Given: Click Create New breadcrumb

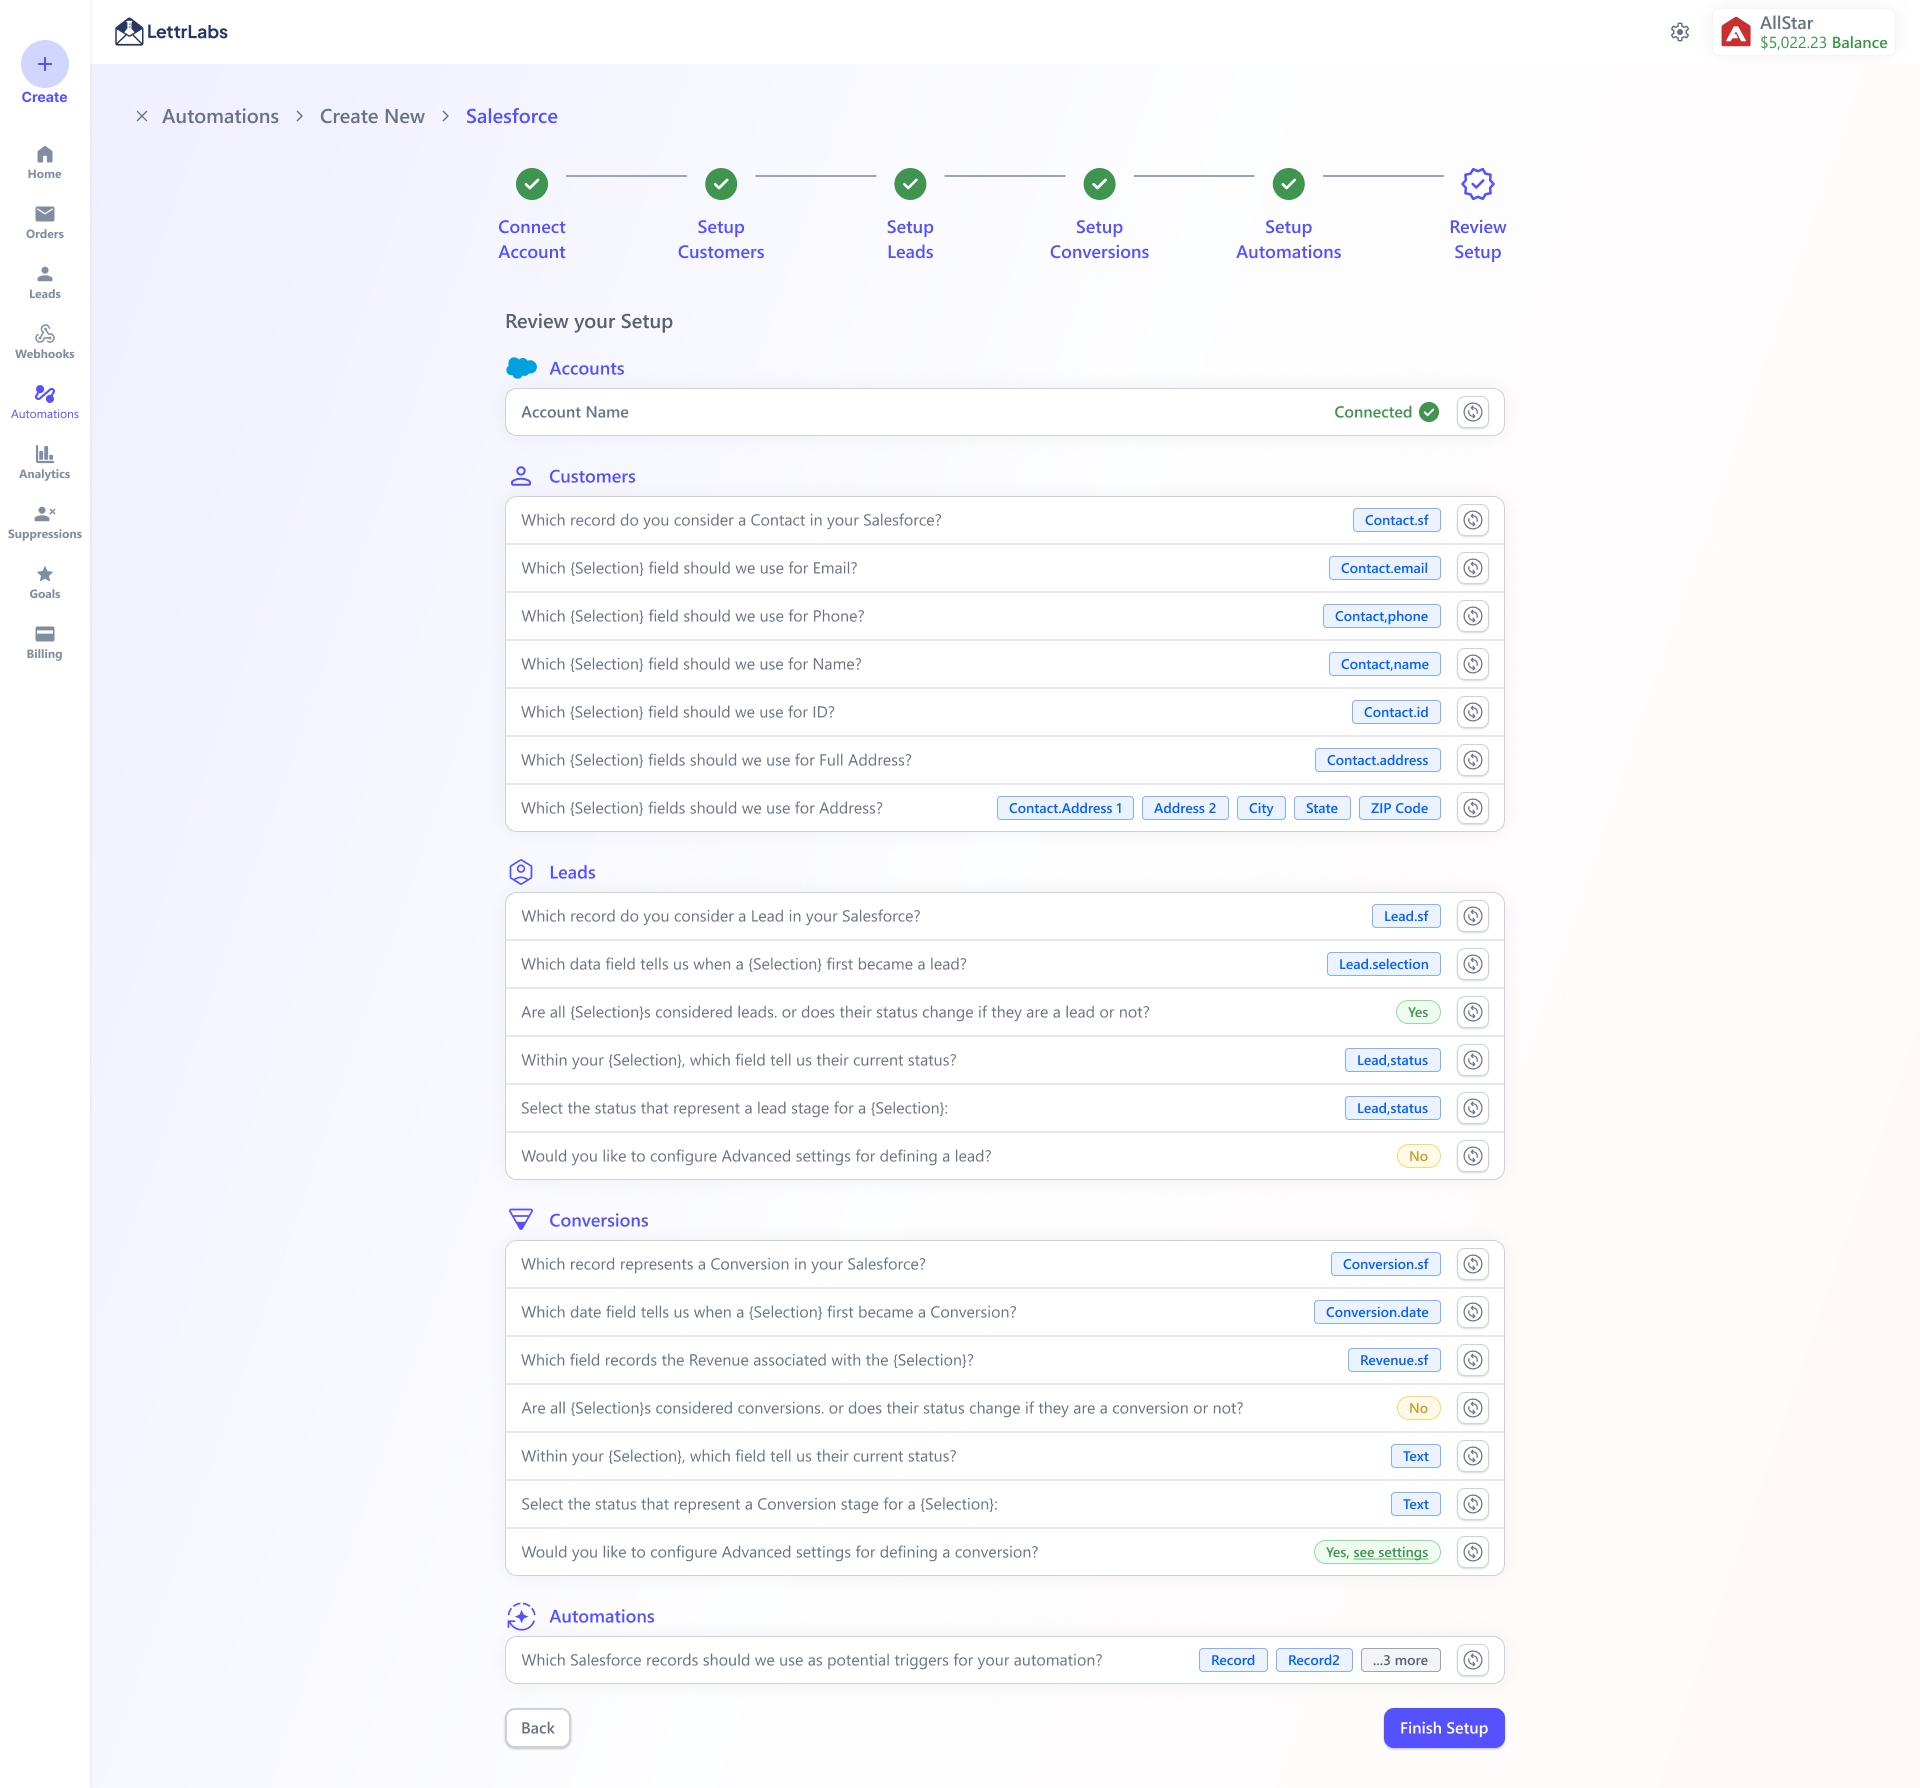Looking at the screenshot, I should coord(372,116).
